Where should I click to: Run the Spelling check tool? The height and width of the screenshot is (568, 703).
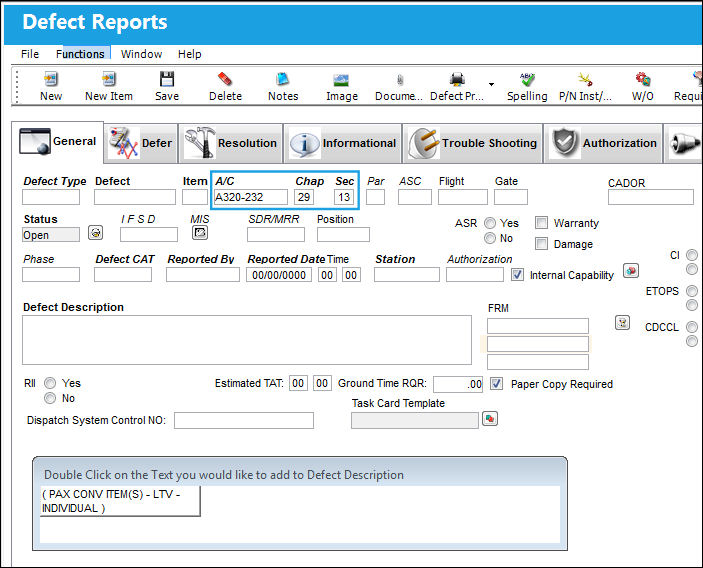[x=527, y=79]
